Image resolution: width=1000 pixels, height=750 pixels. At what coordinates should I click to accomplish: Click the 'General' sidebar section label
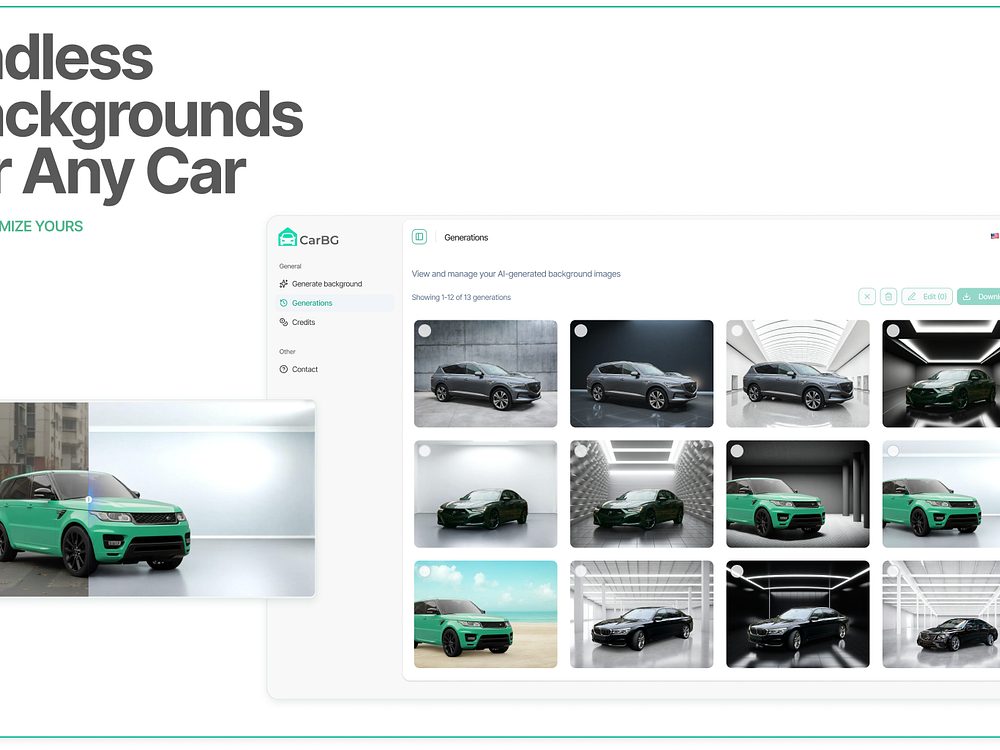pyautogui.click(x=290, y=266)
